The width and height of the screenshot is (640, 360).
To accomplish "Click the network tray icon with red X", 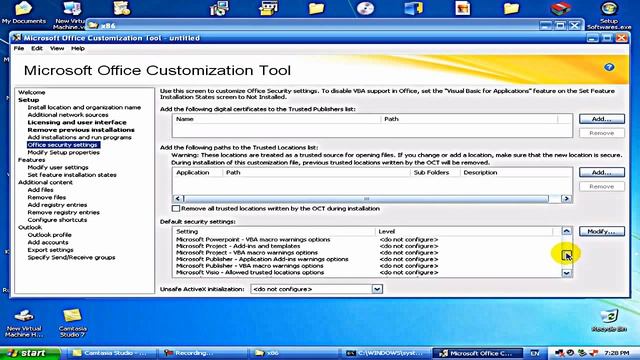I will (x=559, y=353).
